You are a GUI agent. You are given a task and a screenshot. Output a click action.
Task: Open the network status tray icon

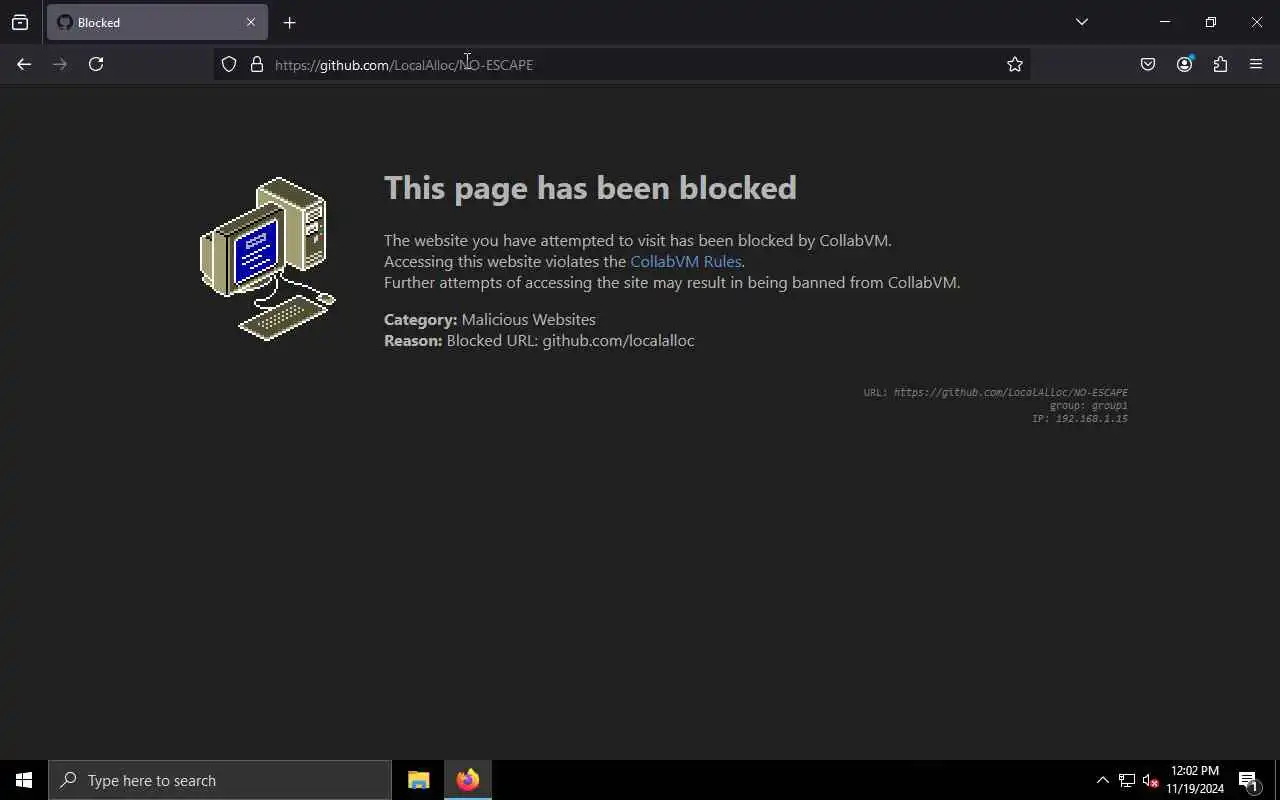pyautogui.click(x=1127, y=780)
